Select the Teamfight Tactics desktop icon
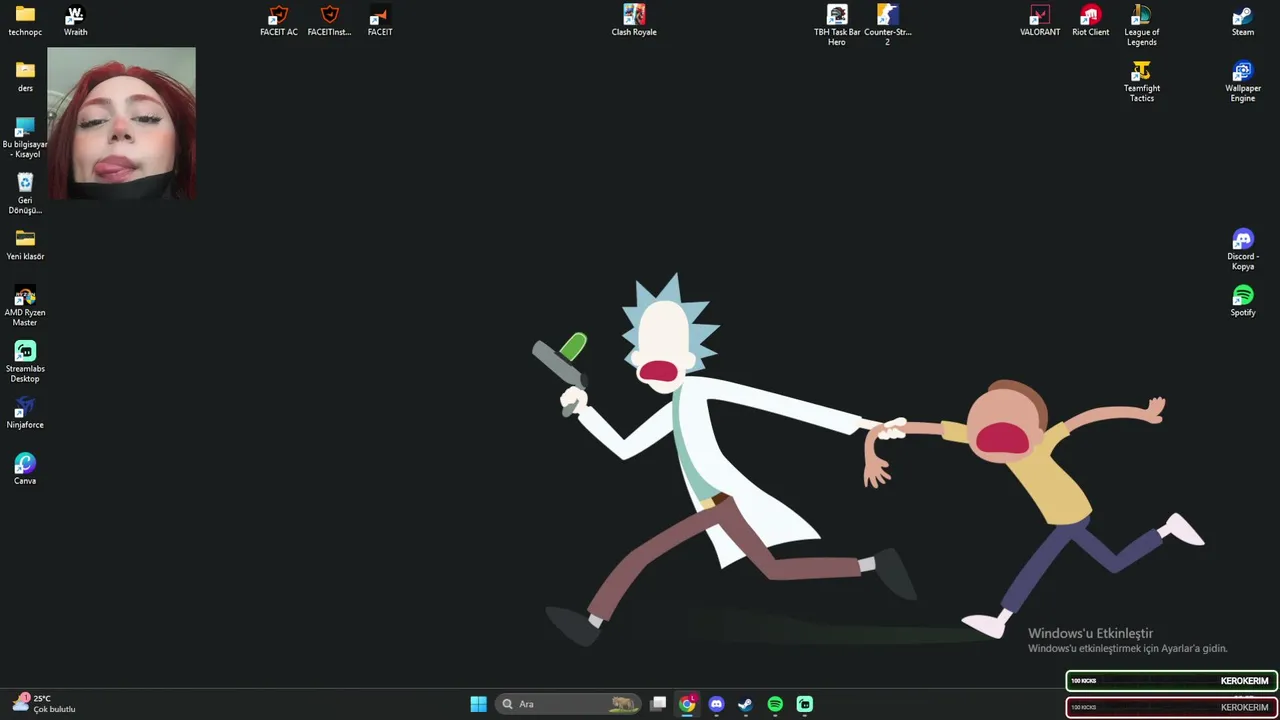The height and width of the screenshot is (720, 1280). coord(1141,81)
